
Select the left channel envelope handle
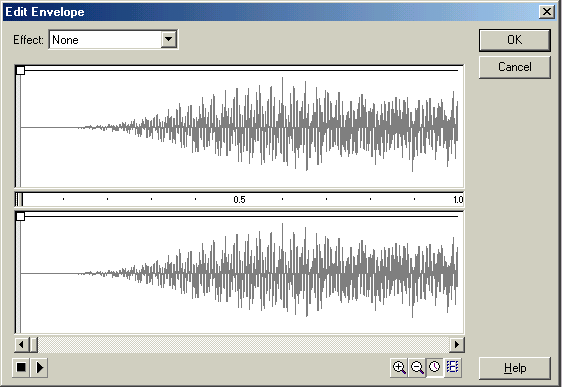coord(20,70)
